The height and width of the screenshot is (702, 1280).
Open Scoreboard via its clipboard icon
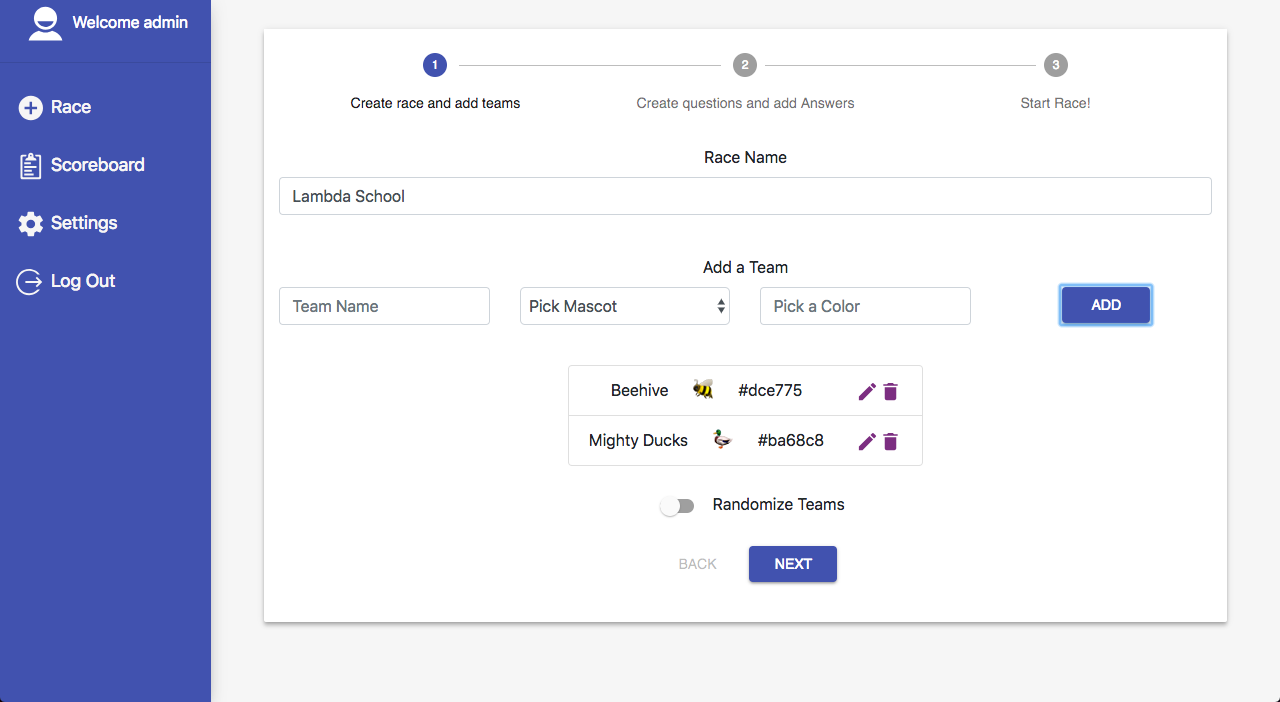30,166
